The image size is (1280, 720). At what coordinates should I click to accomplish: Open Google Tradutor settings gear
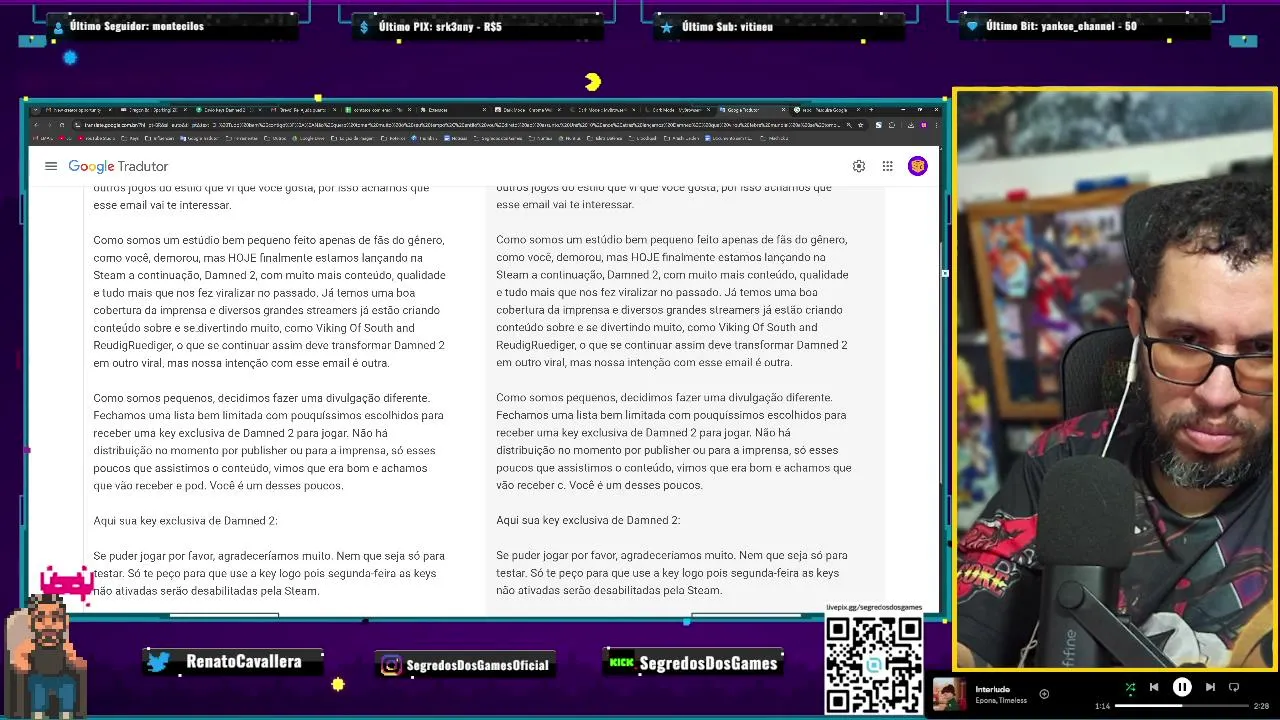tap(859, 166)
